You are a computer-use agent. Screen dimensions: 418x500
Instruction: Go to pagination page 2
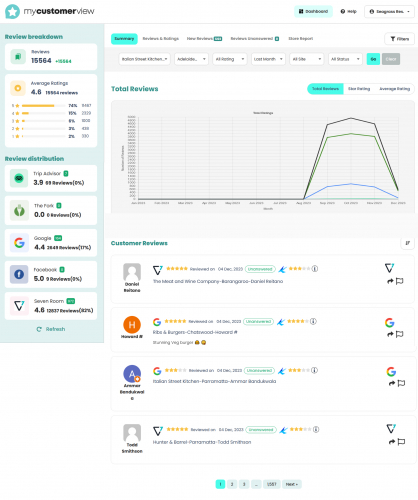pos(232,484)
